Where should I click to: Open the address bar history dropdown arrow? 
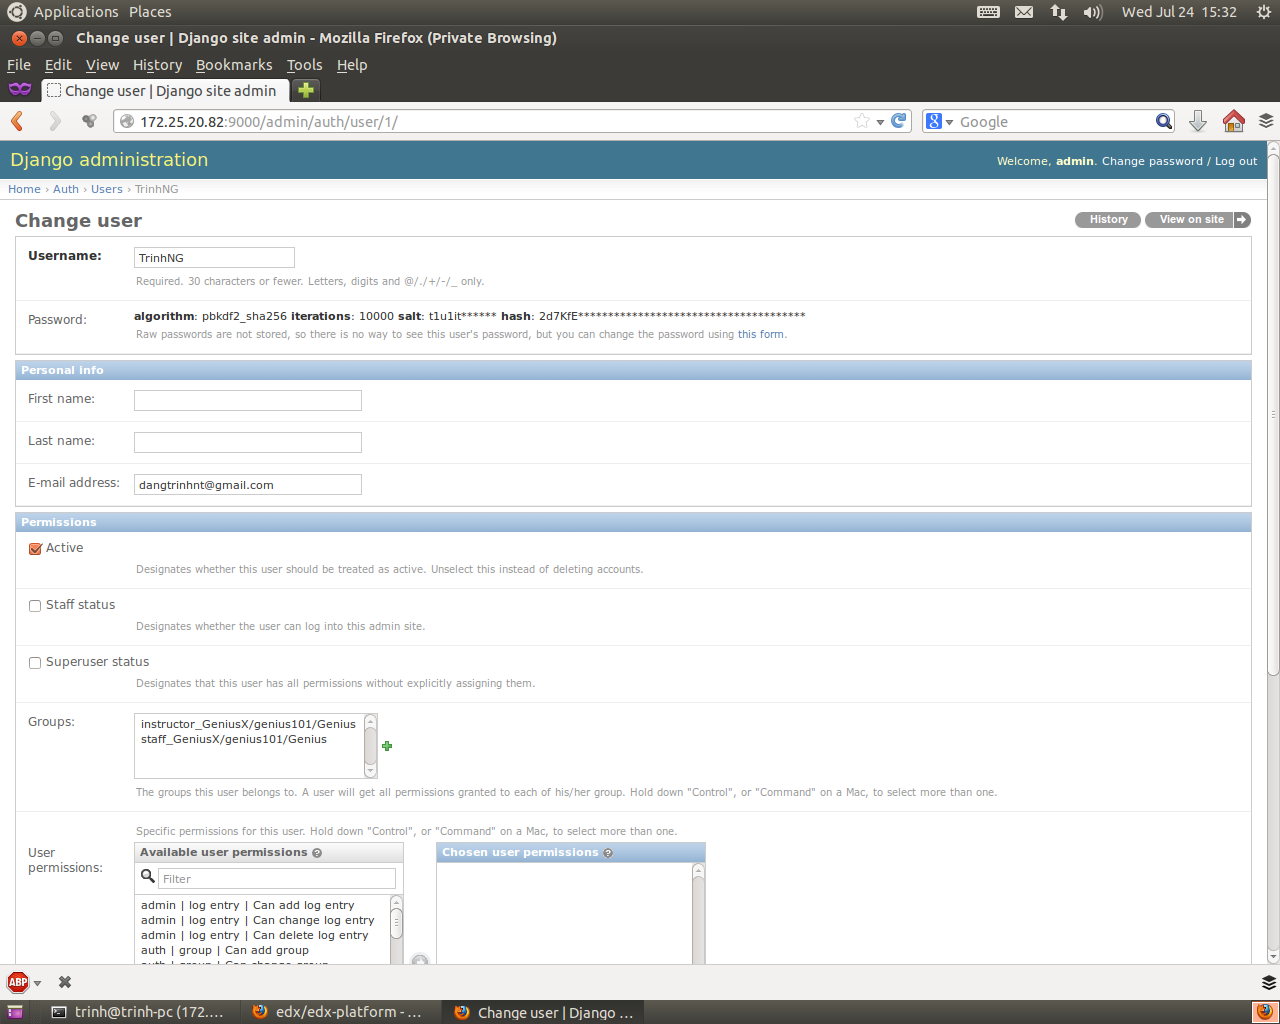pyautogui.click(x=880, y=122)
